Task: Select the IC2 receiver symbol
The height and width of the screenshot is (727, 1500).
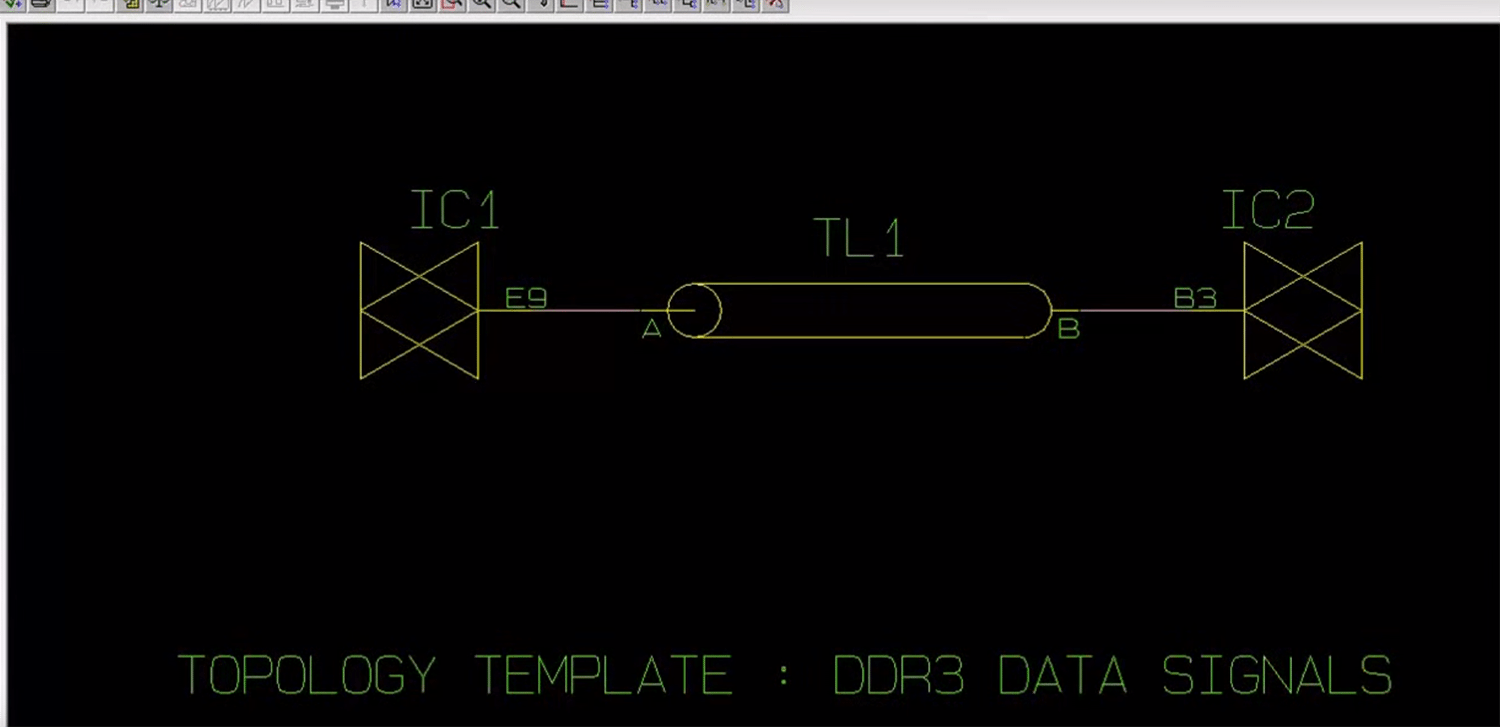Action: [1302, 310]
